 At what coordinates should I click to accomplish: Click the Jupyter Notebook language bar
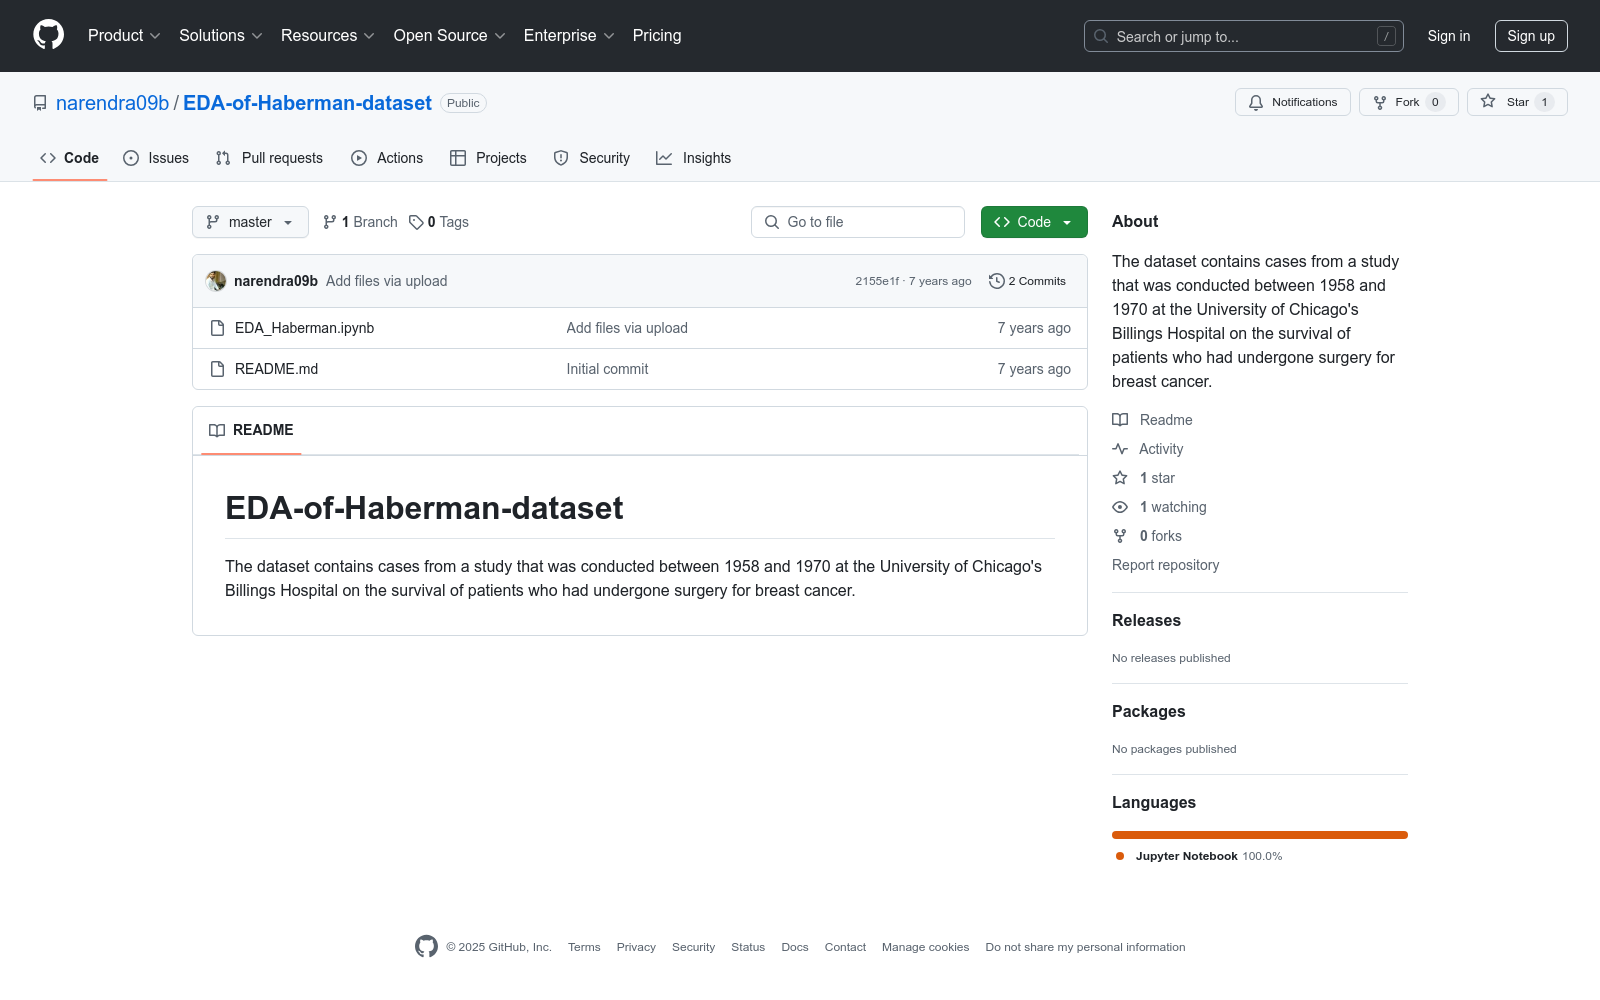1260,835
